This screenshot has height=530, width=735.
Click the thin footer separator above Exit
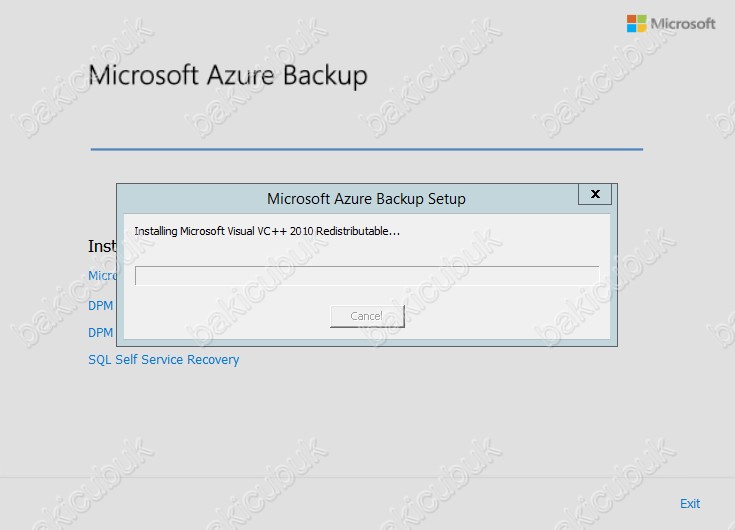[x=368, y=478]
